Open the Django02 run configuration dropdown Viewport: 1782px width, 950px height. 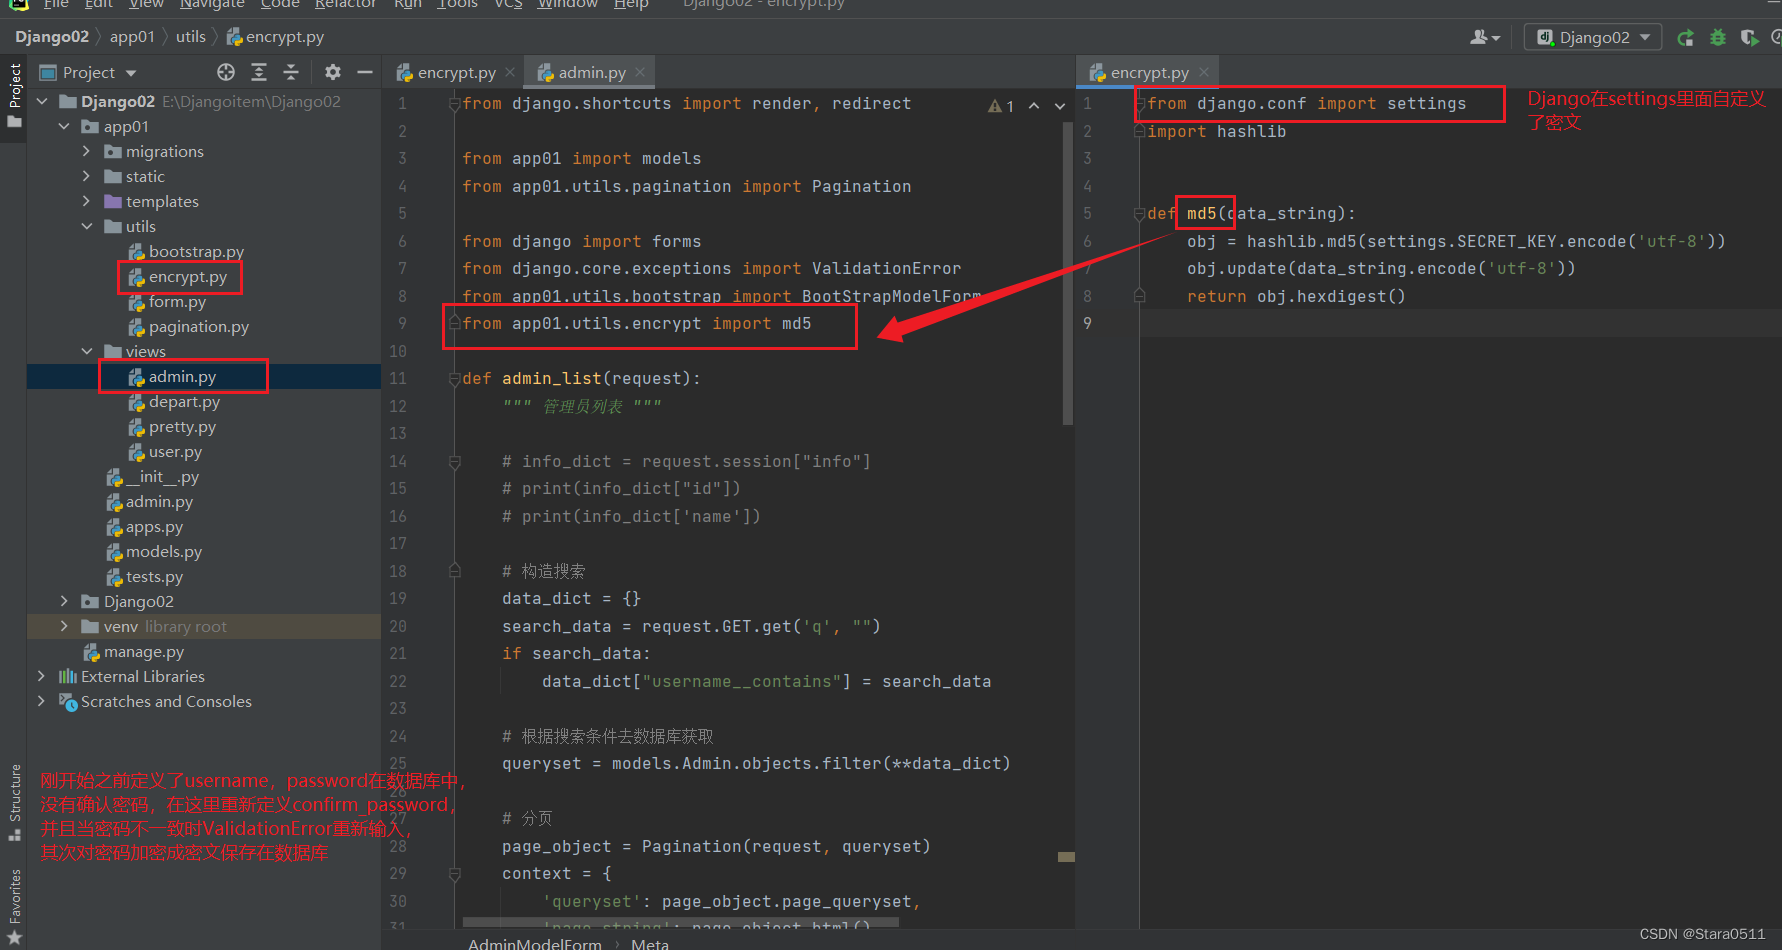tap(1593, 38)
